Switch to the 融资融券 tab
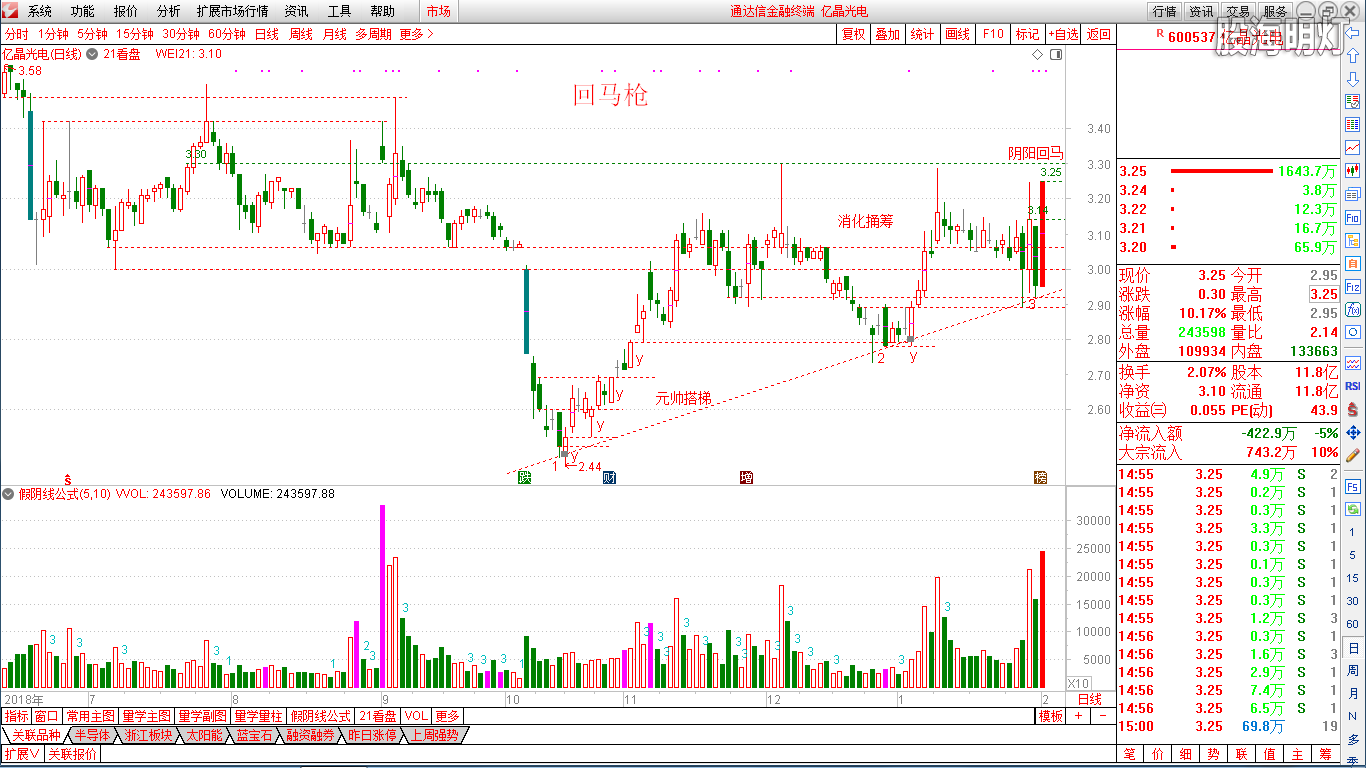This screenshot has height=768, width=1366. pos(308,735)
